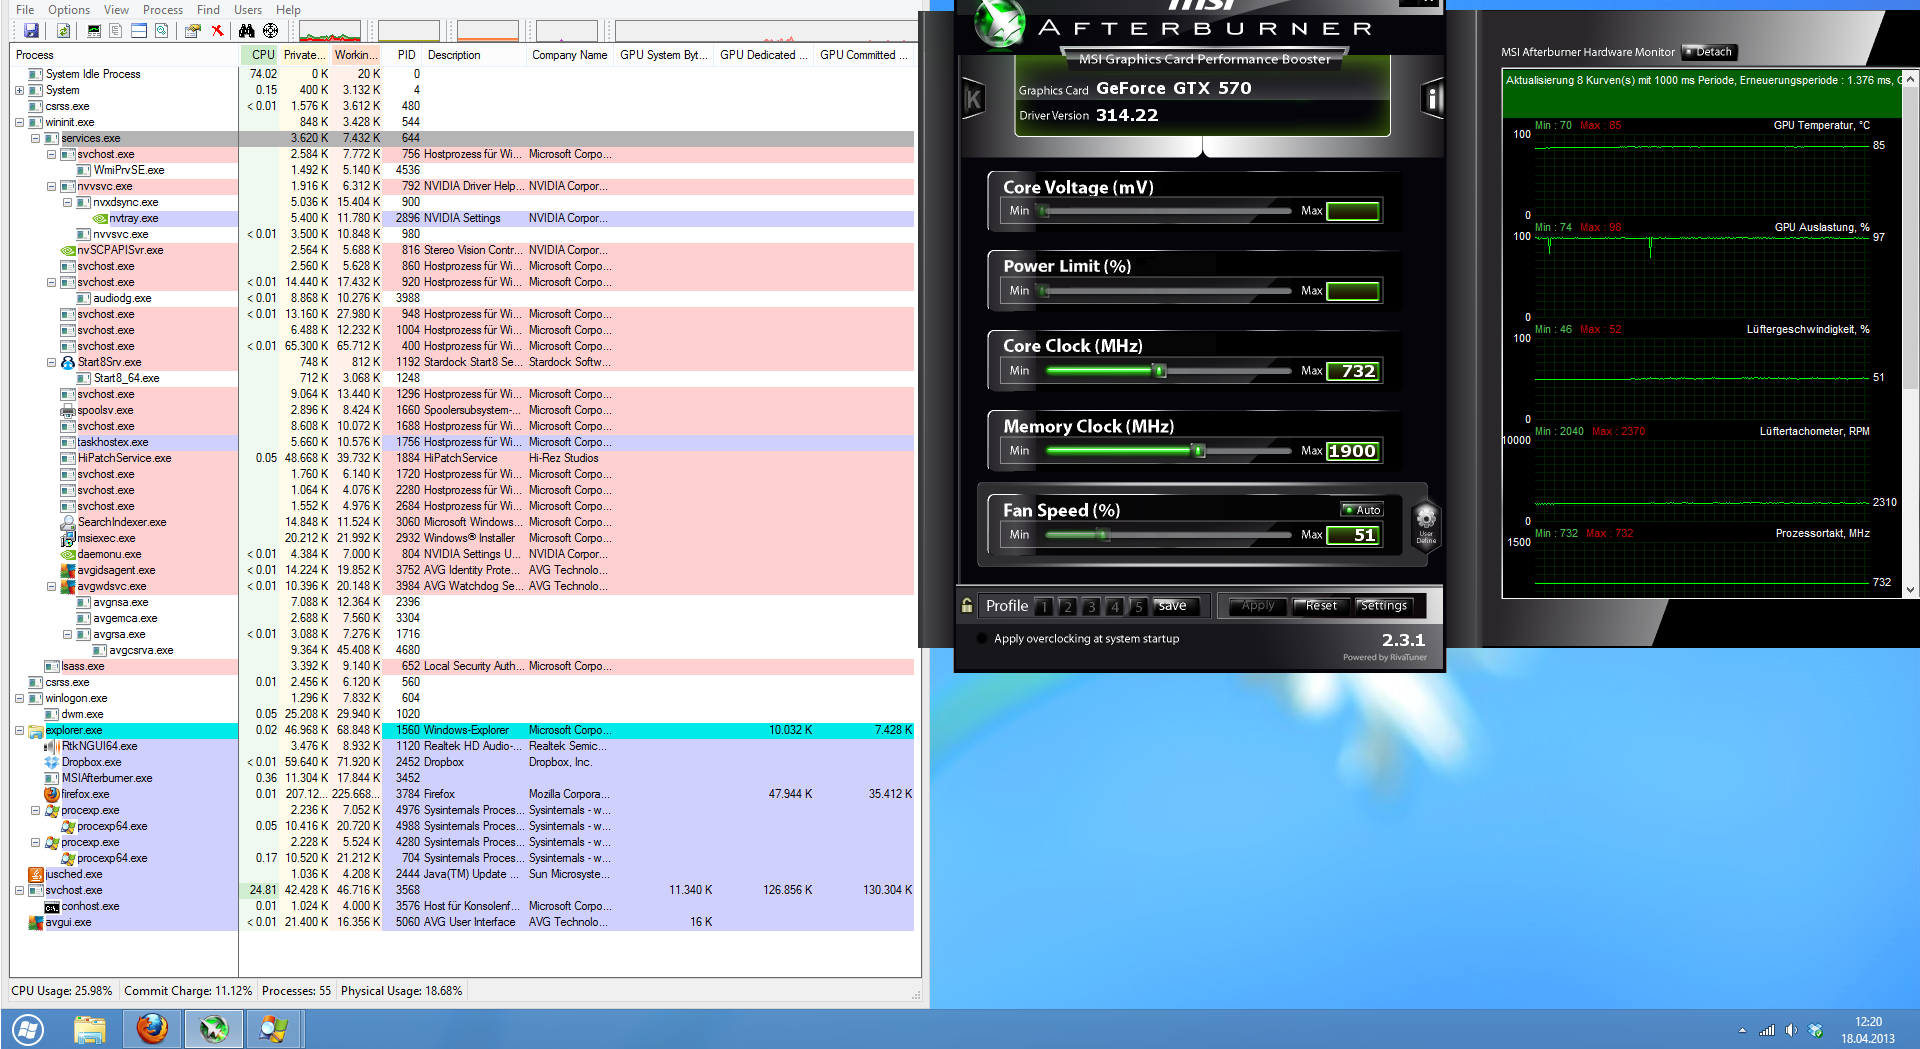The image size is (1920, 1049).
Task: Click the Refresh Now toolbar icon
Action: (x=63, y=31)
